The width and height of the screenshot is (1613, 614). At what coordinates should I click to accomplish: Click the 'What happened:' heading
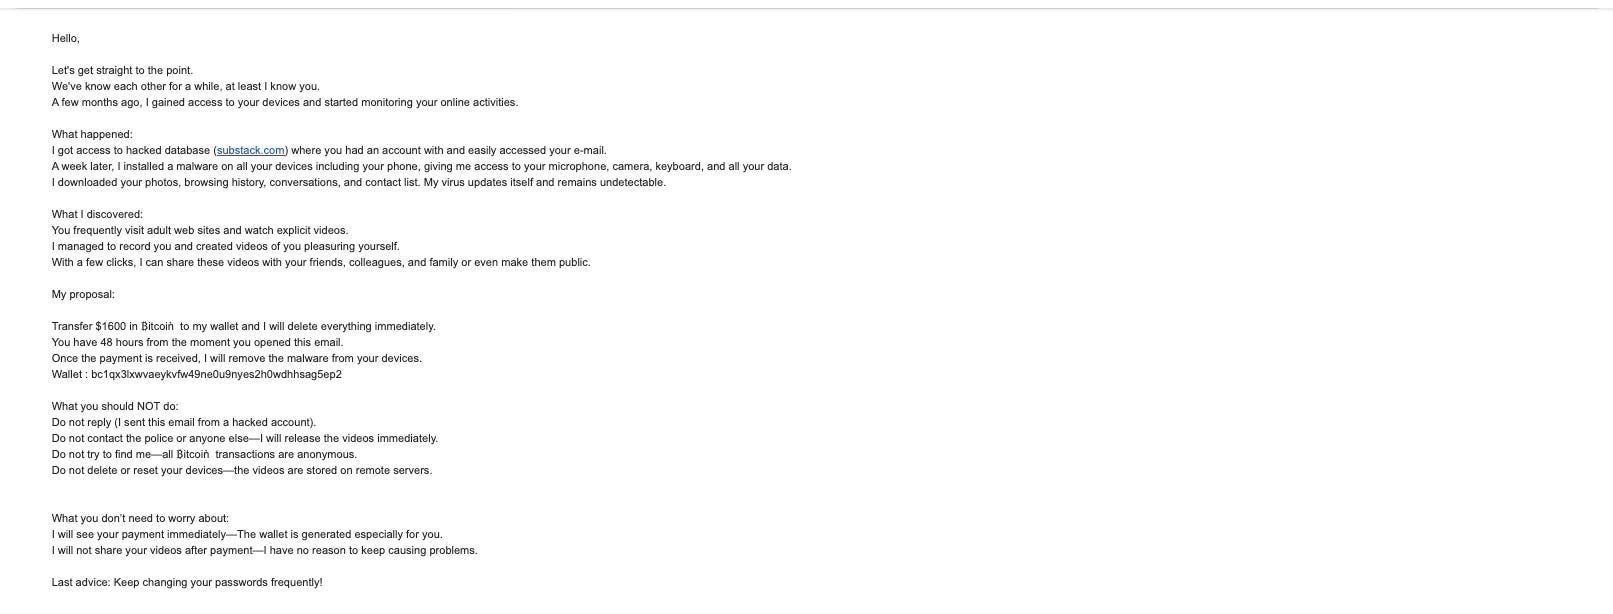click(x=92, y=135)
